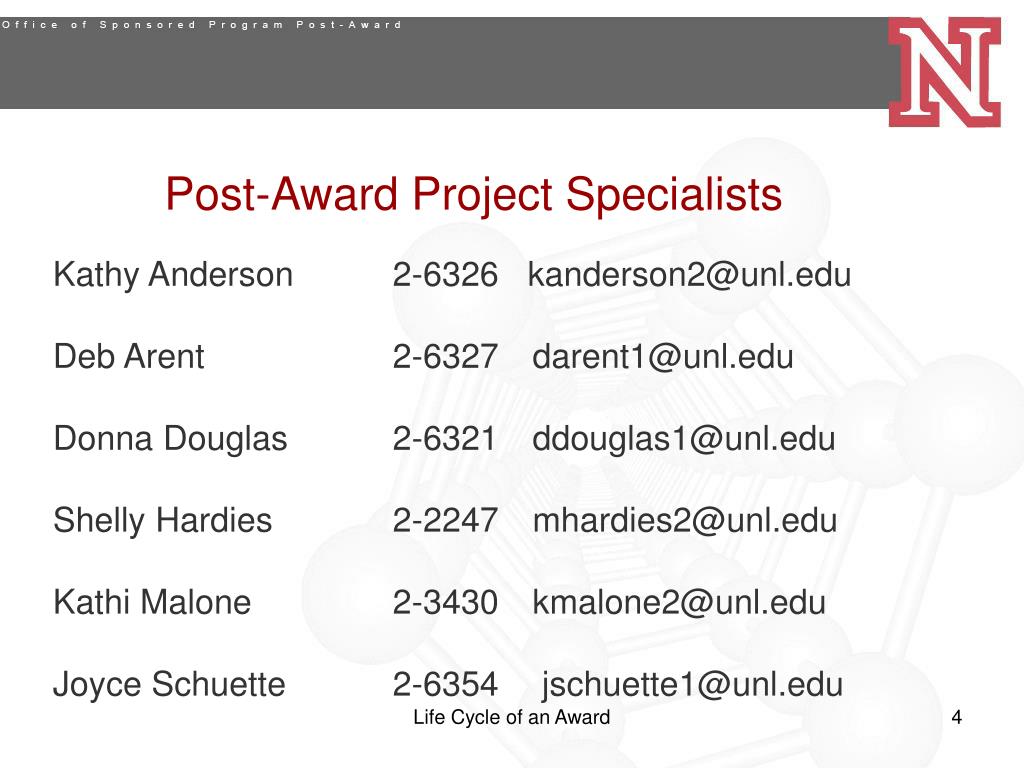The image size is (1024, 768).
Task: Open email link jschuette1@unl.edu
Action: [692, 685]
